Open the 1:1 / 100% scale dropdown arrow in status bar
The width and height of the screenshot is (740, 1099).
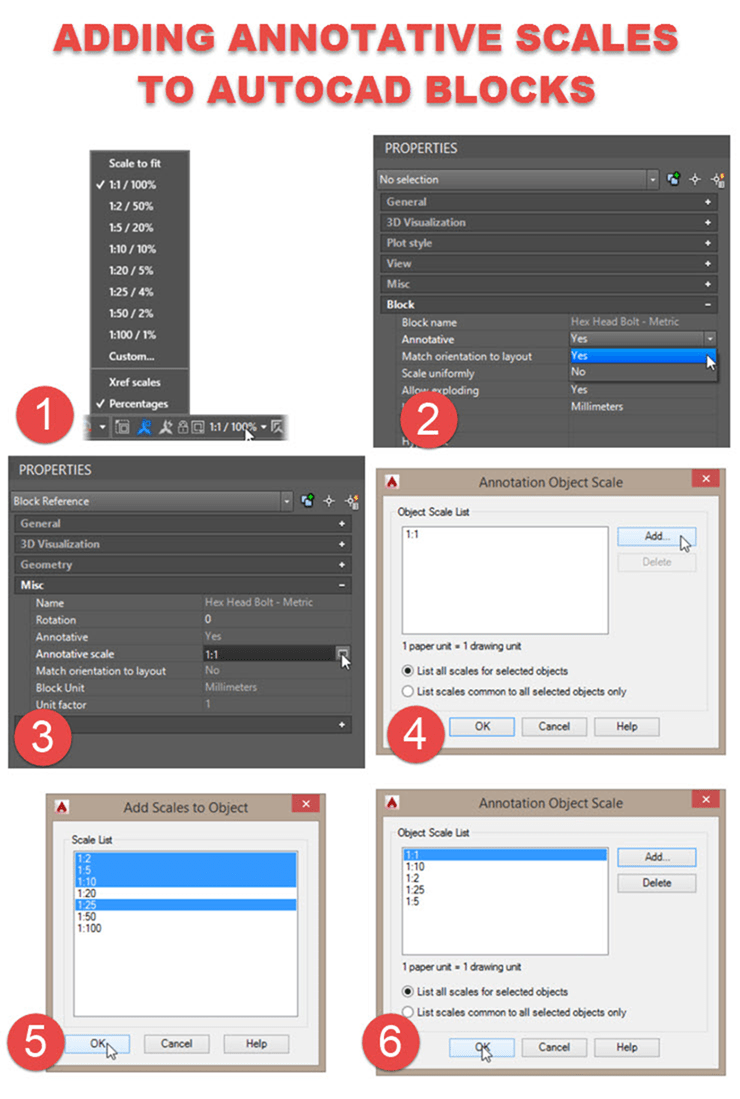click(263, 427)
